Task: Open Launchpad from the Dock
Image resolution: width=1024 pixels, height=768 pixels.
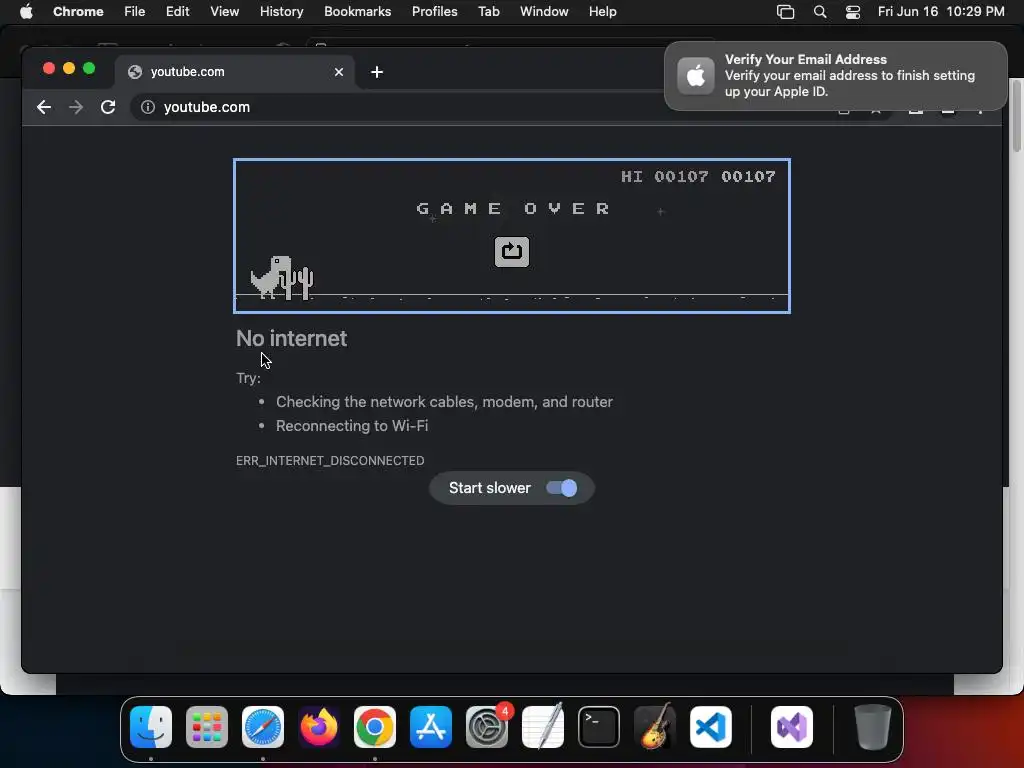Action: click(207, 727)
